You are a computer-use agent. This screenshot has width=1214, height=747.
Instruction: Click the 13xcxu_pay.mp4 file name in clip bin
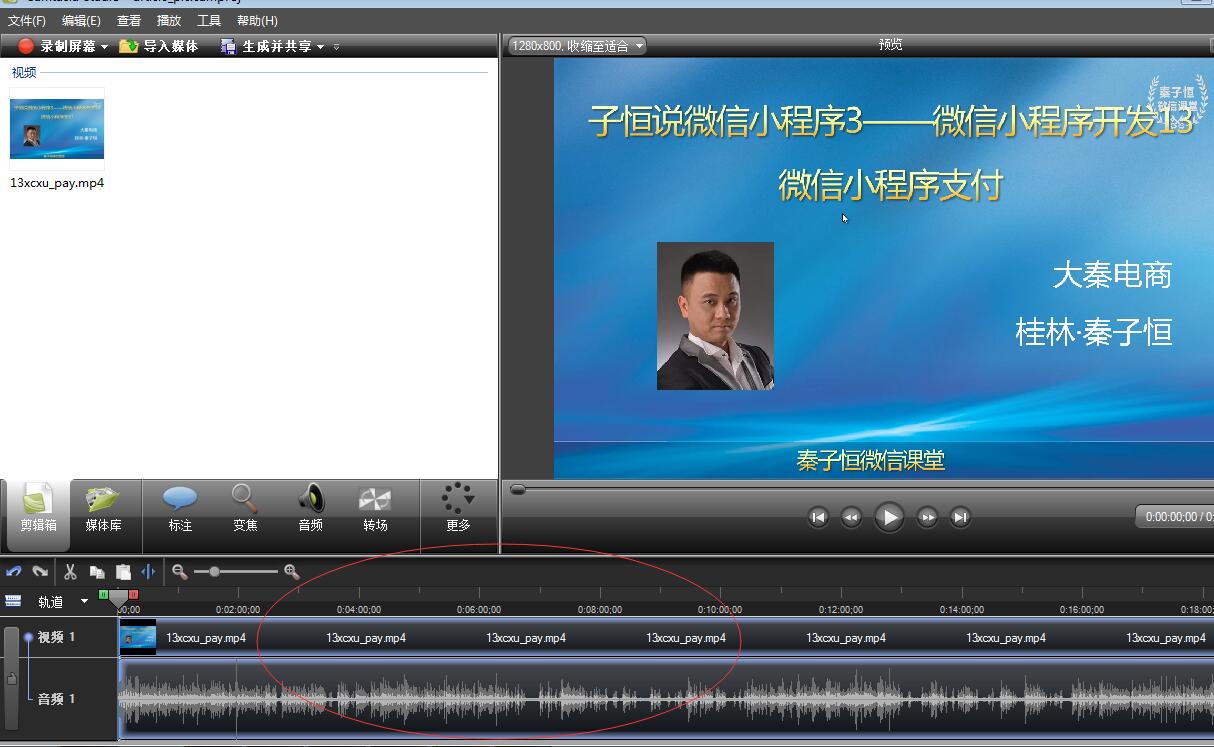click(57, 183)
